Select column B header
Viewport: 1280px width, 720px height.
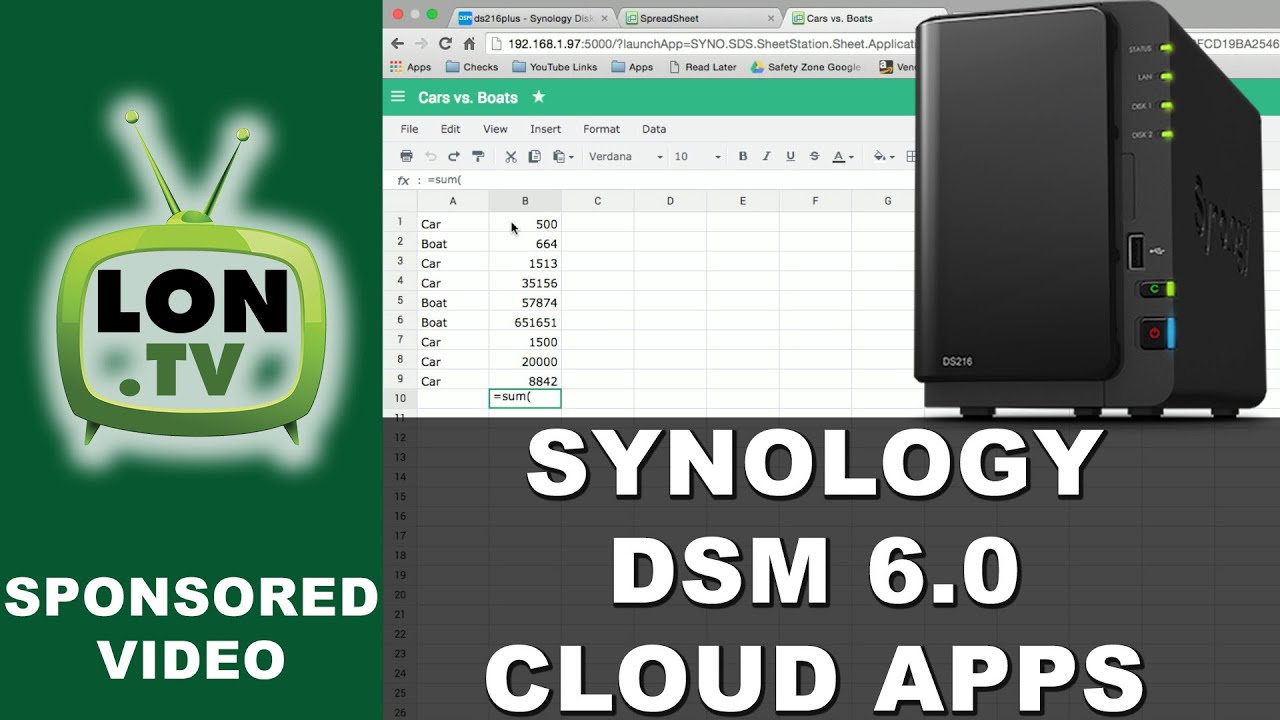point(525,201)
